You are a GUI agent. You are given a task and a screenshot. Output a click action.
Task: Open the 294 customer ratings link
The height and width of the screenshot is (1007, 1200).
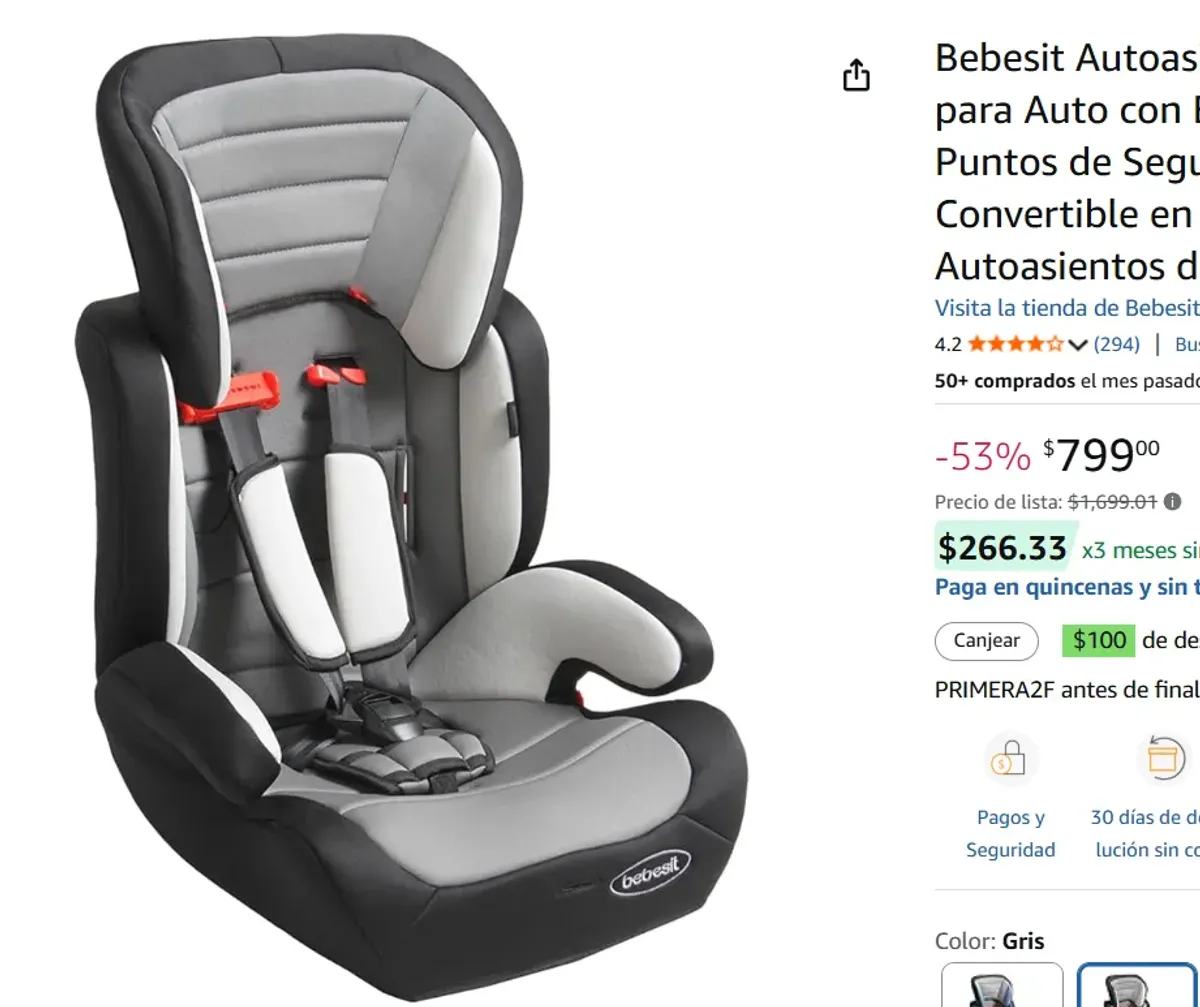coord(1118,344)
